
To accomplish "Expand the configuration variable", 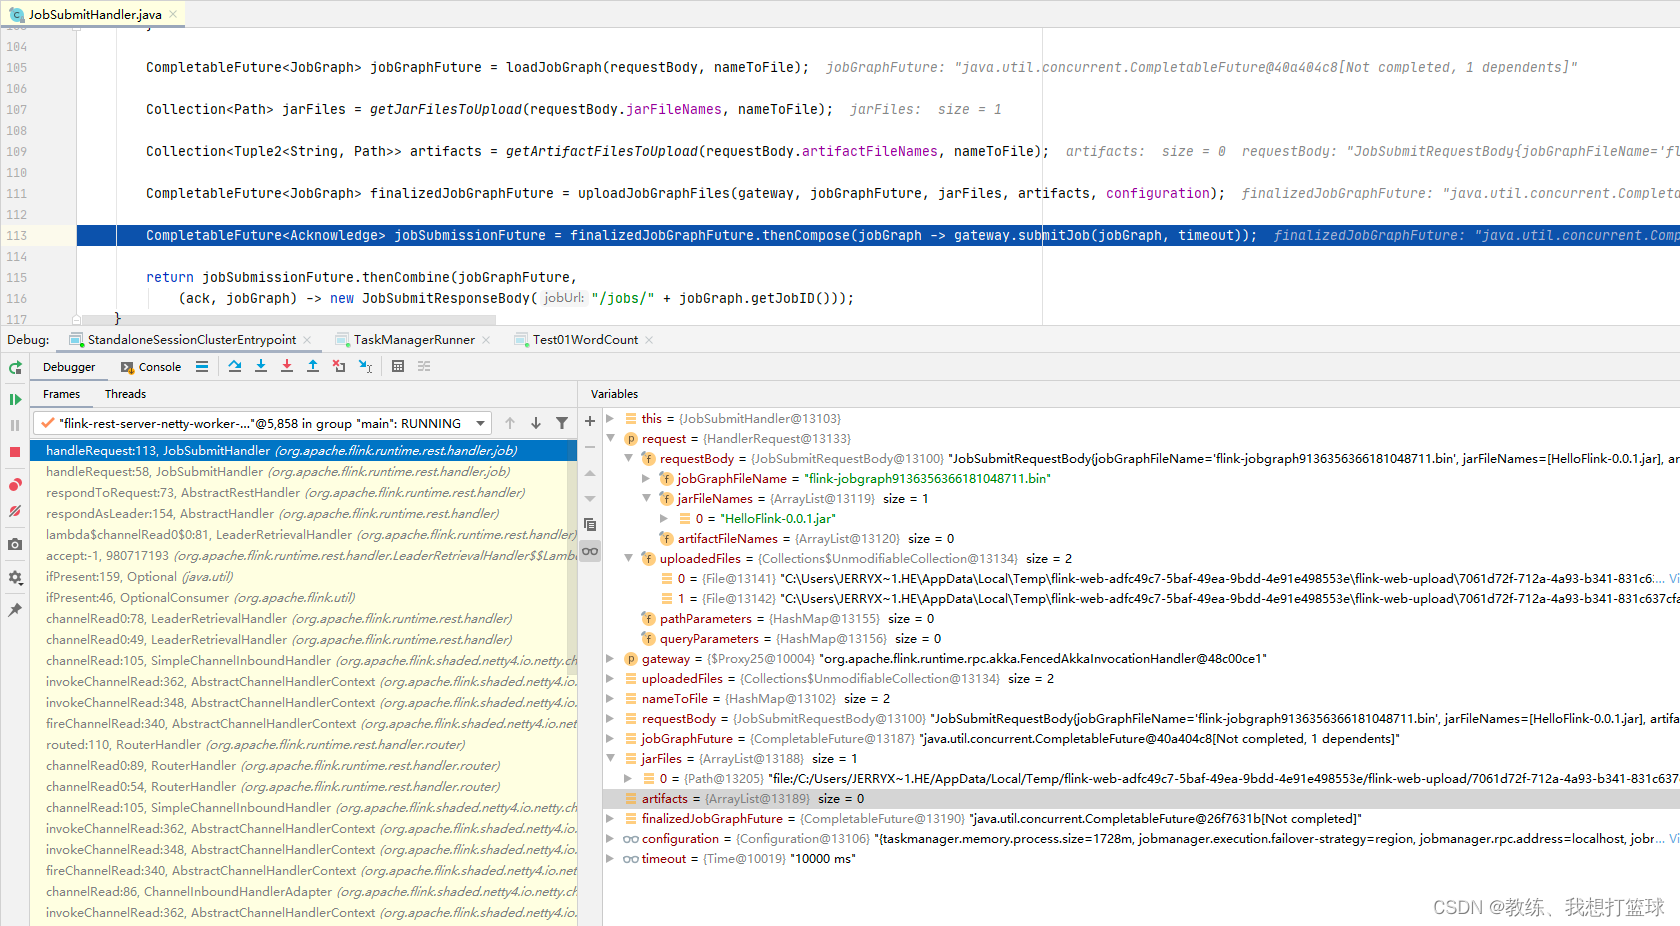I will 610,839.
